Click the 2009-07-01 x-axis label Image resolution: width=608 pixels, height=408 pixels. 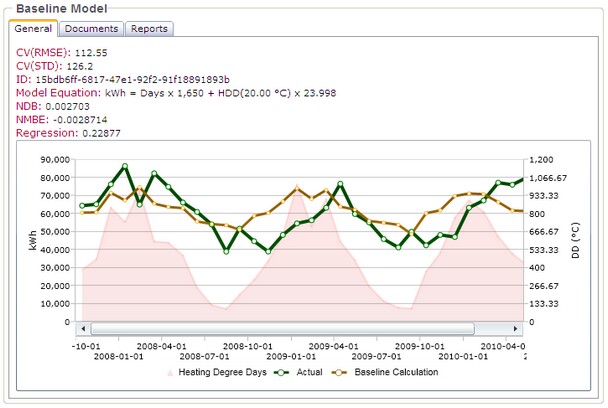(376, 356)
